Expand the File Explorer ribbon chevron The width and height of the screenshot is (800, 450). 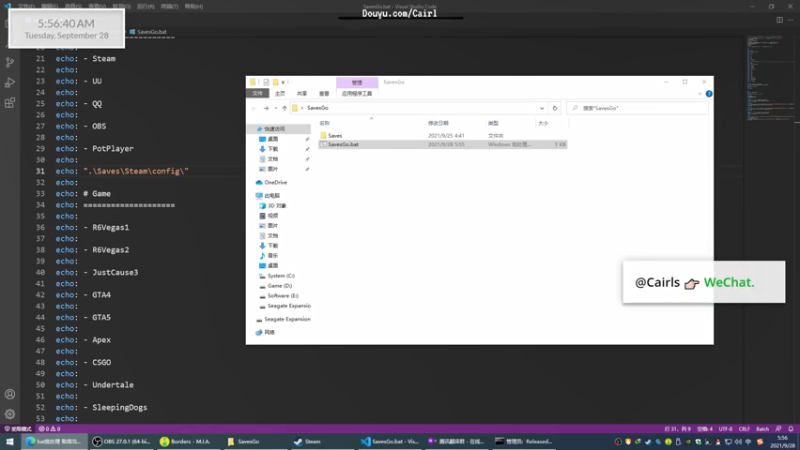tap(699, 94)
